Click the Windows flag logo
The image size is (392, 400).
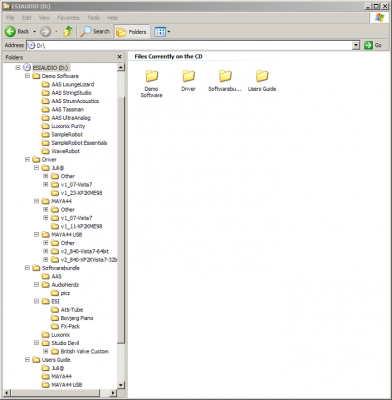[x=379, y=18]
